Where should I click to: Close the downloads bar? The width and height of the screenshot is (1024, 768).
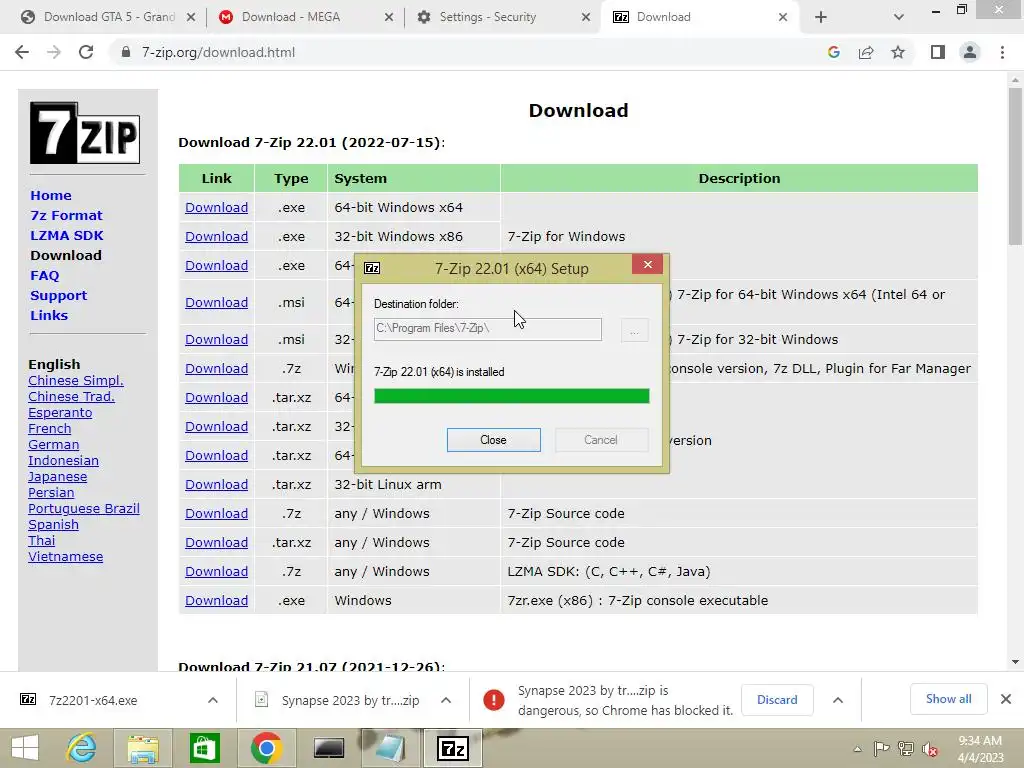click(1006, 699)
